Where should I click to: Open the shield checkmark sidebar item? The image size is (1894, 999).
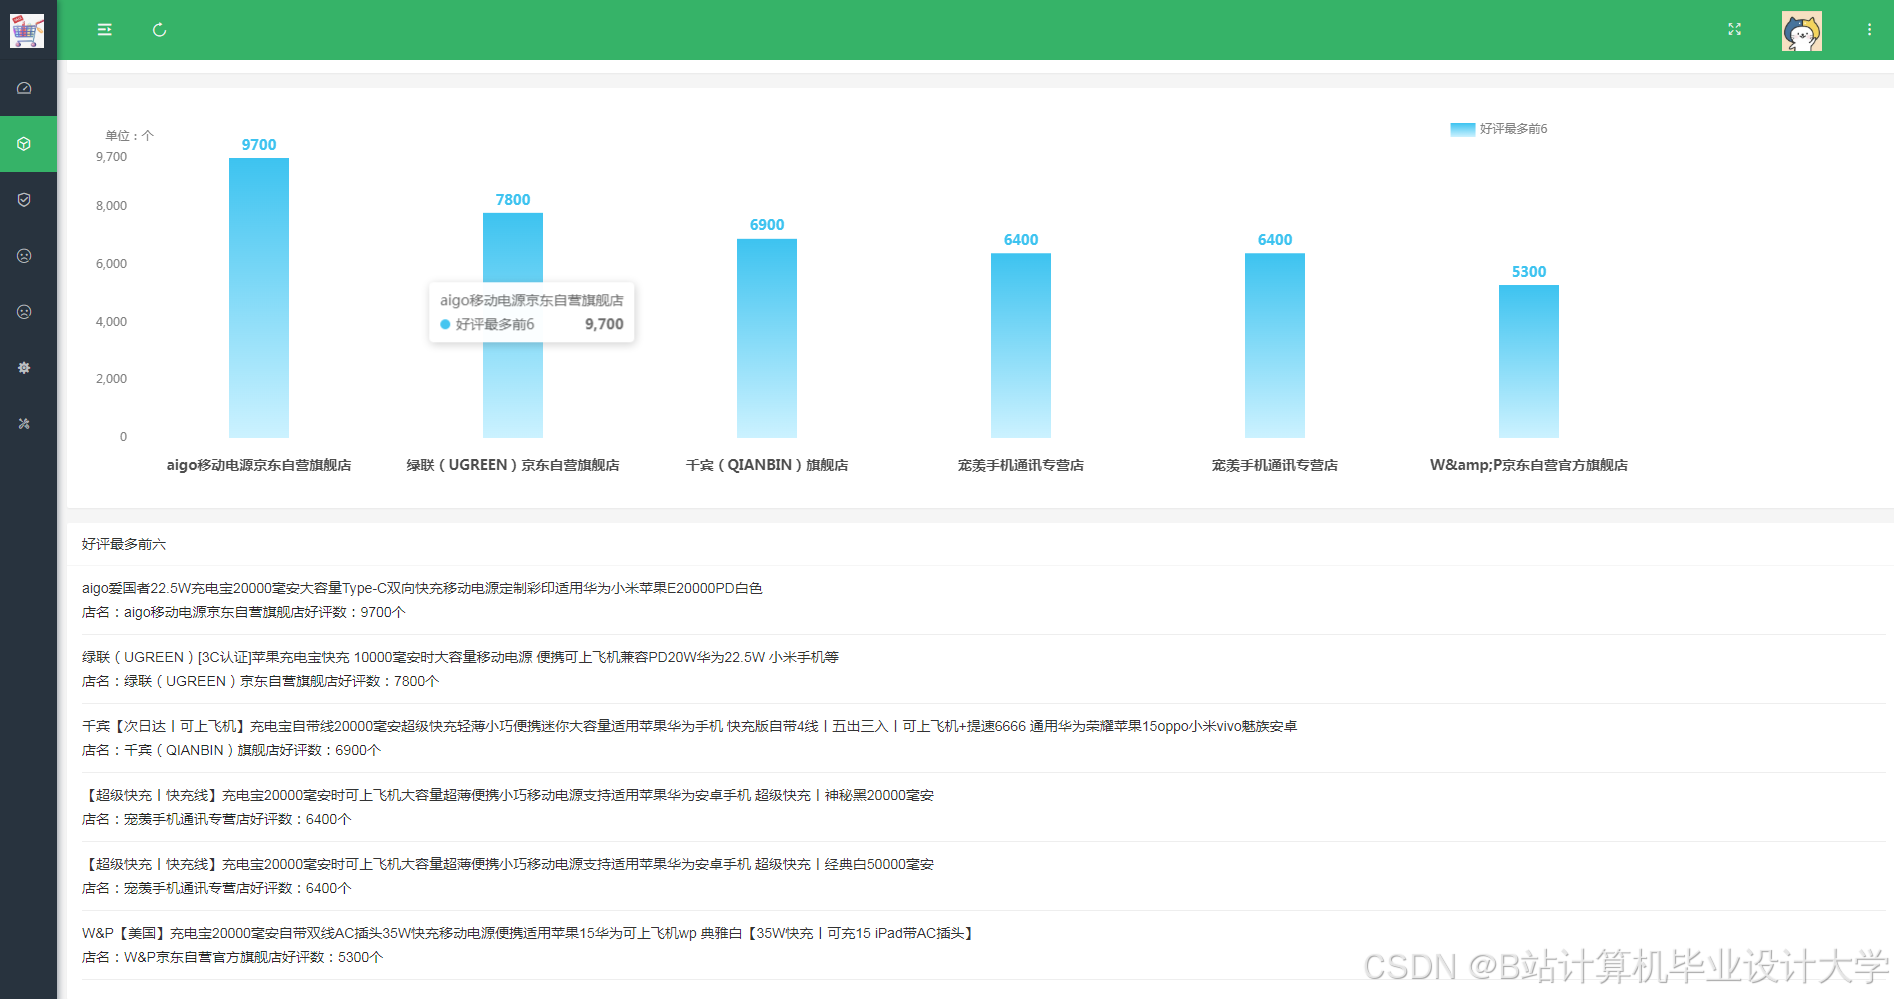point(24,200)
